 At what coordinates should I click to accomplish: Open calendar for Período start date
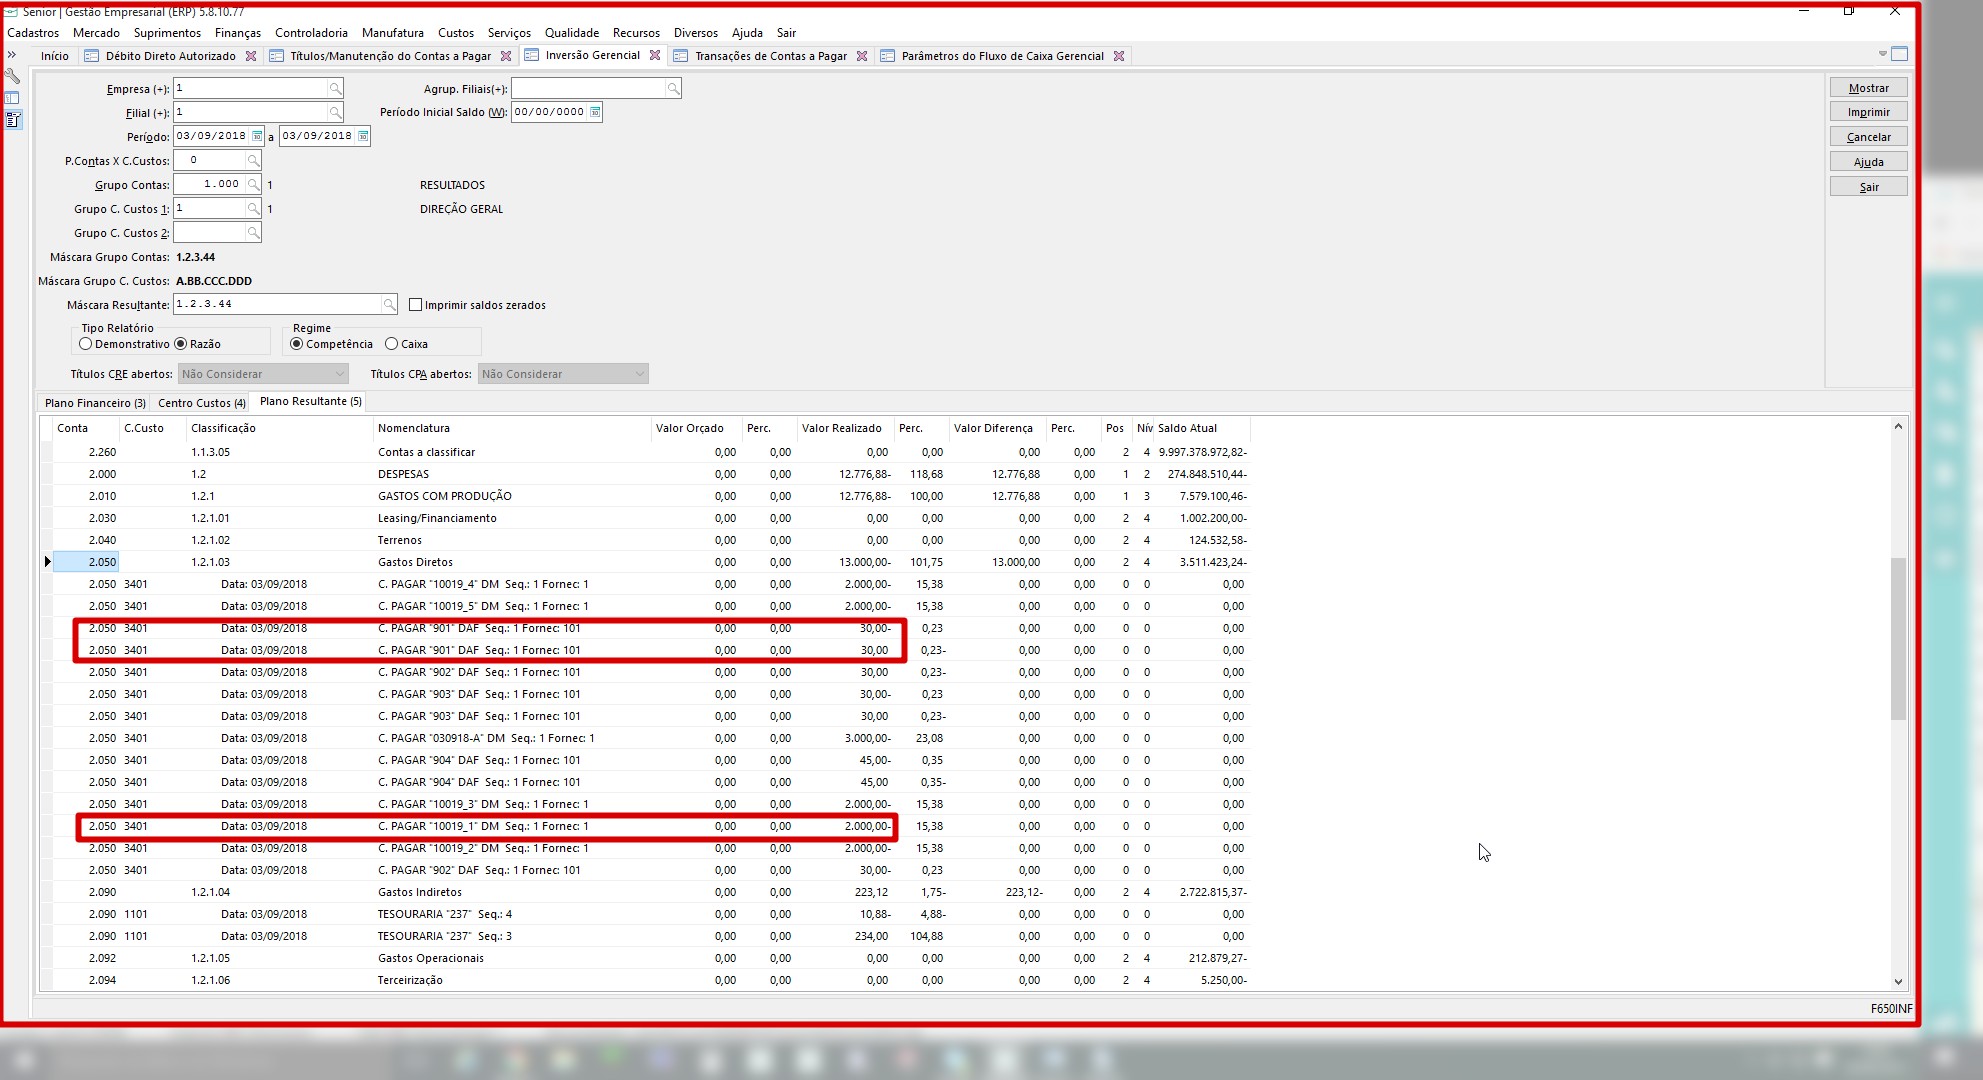click(x=257, y=136)
